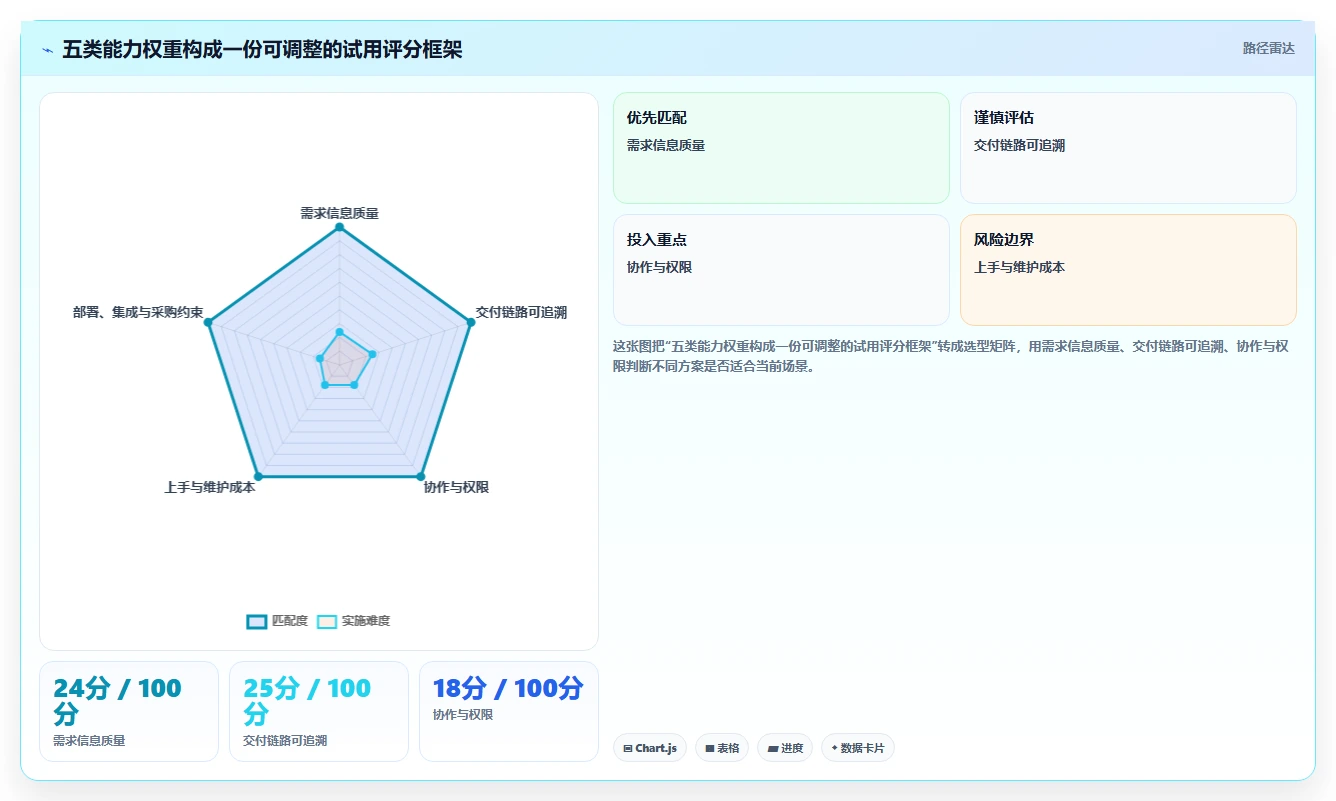This screenshot has height=801, width=1336.
Task: Click the 匹配度 legend color box
Action: coord(257,621)
